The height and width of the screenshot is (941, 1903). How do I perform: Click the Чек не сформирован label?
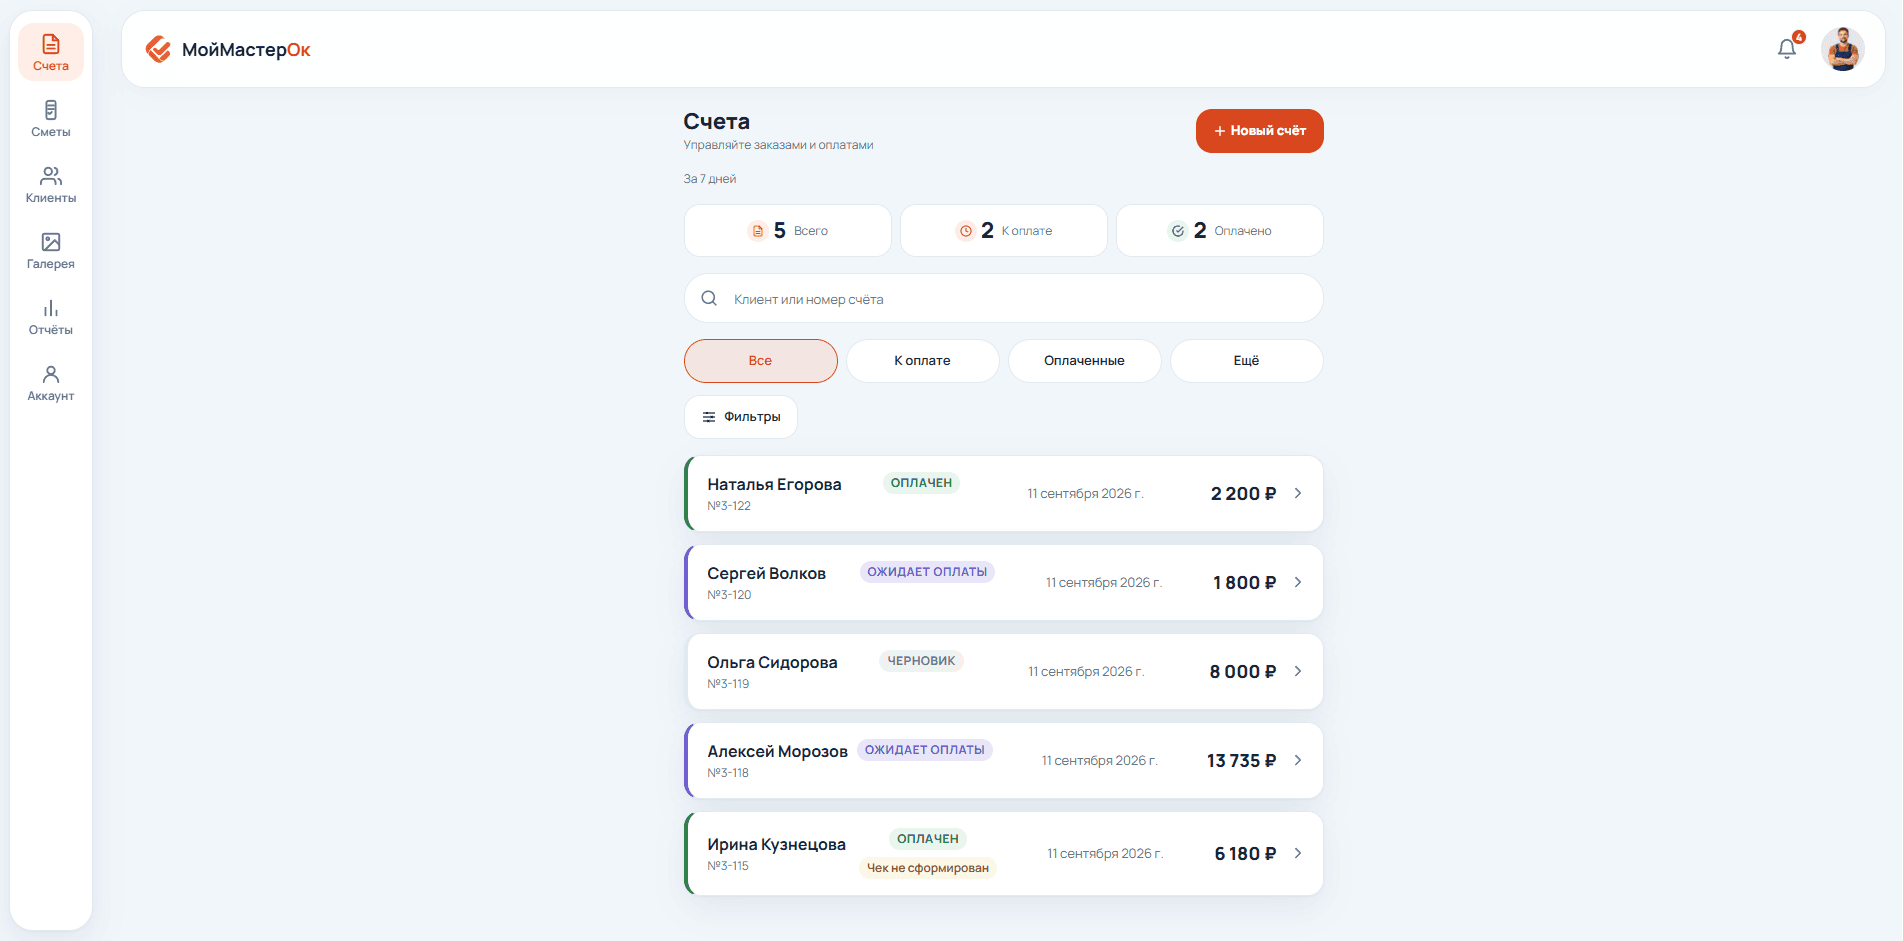(x=928, y=868)
